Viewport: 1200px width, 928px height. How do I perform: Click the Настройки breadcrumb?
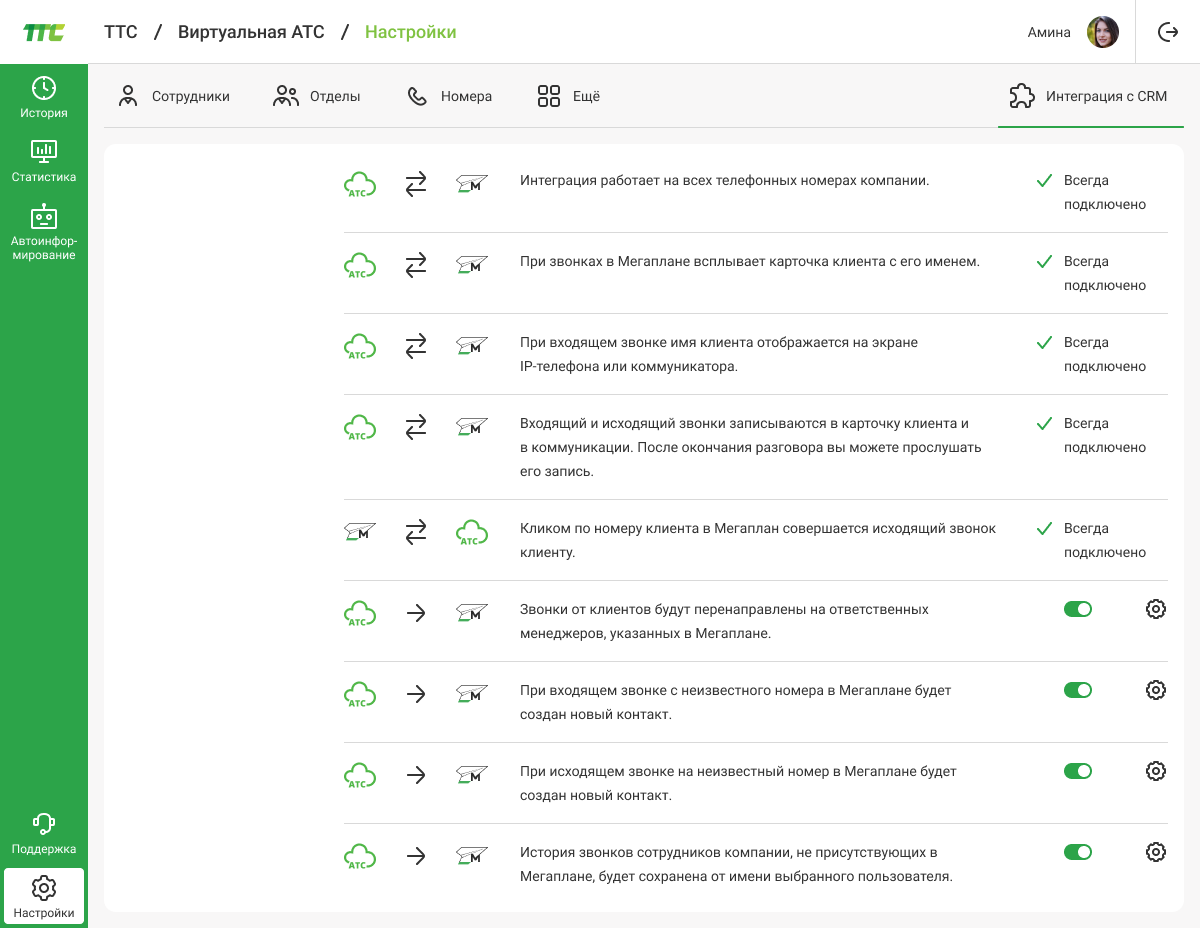tap(410, 32)
